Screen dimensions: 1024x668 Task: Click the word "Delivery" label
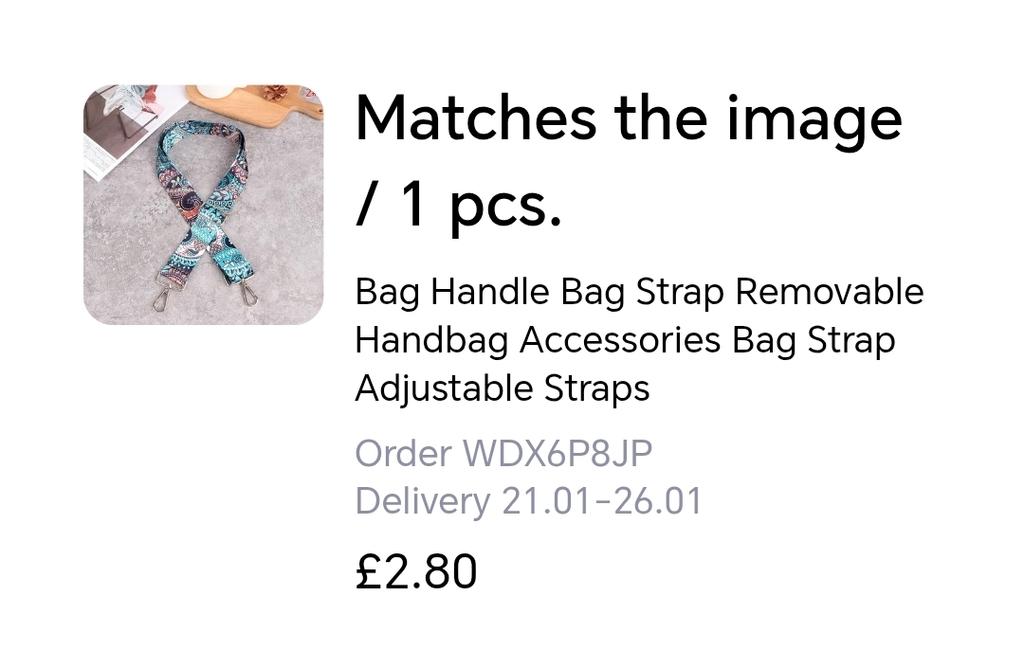click(423, 501)
